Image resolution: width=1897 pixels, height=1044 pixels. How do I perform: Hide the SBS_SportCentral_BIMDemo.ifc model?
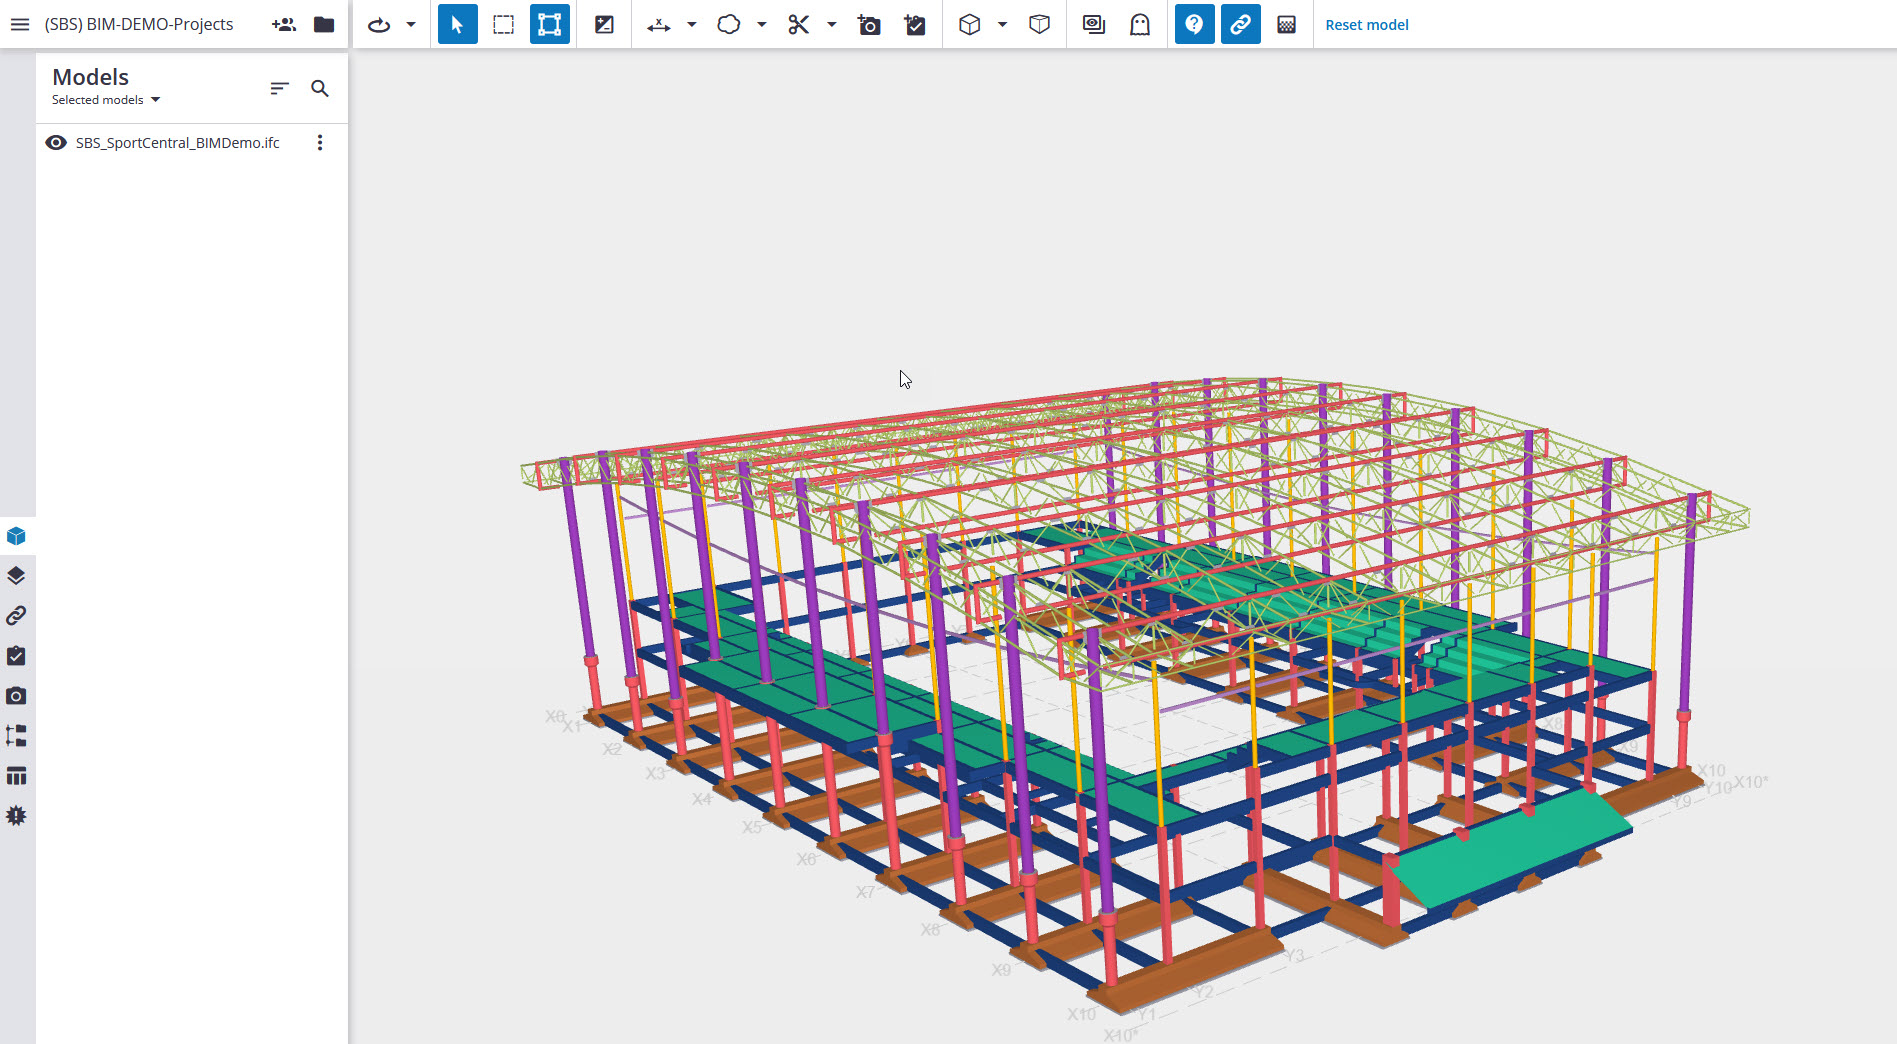56,142
